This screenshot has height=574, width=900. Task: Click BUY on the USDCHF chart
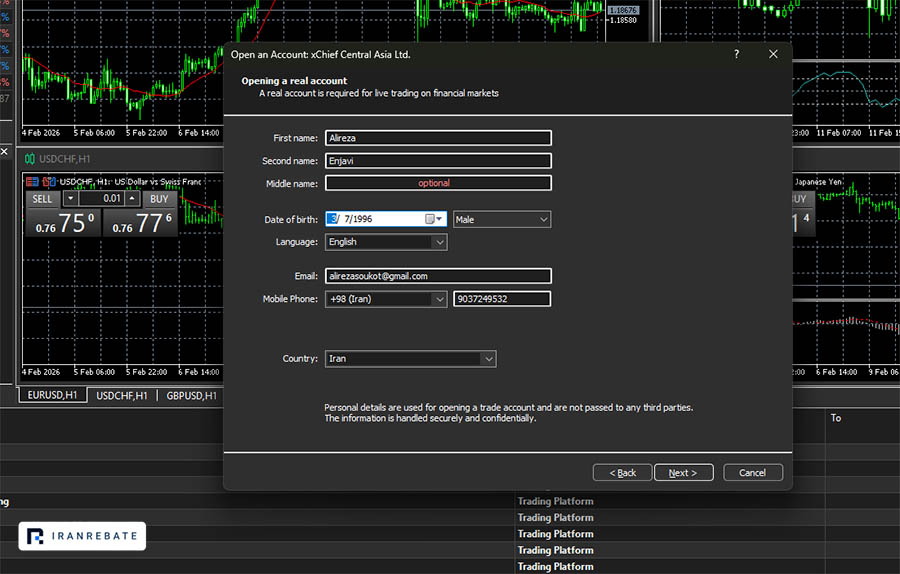pos(159,199)
